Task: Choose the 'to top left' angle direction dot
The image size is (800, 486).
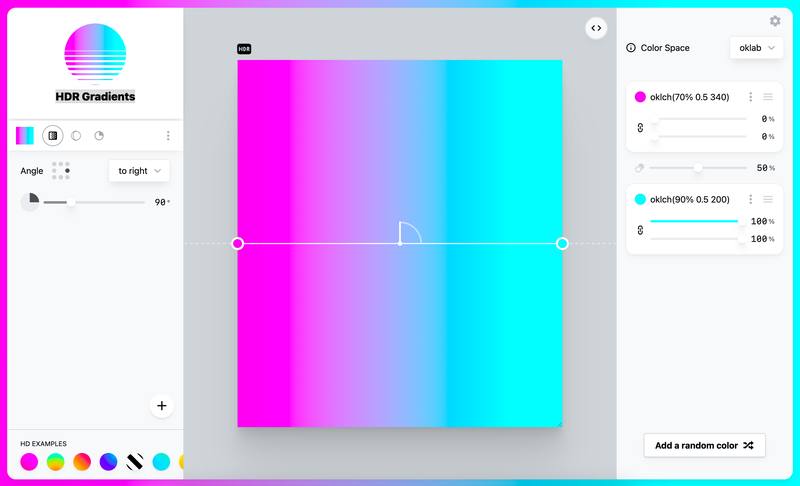Action: tap(55, 164)
